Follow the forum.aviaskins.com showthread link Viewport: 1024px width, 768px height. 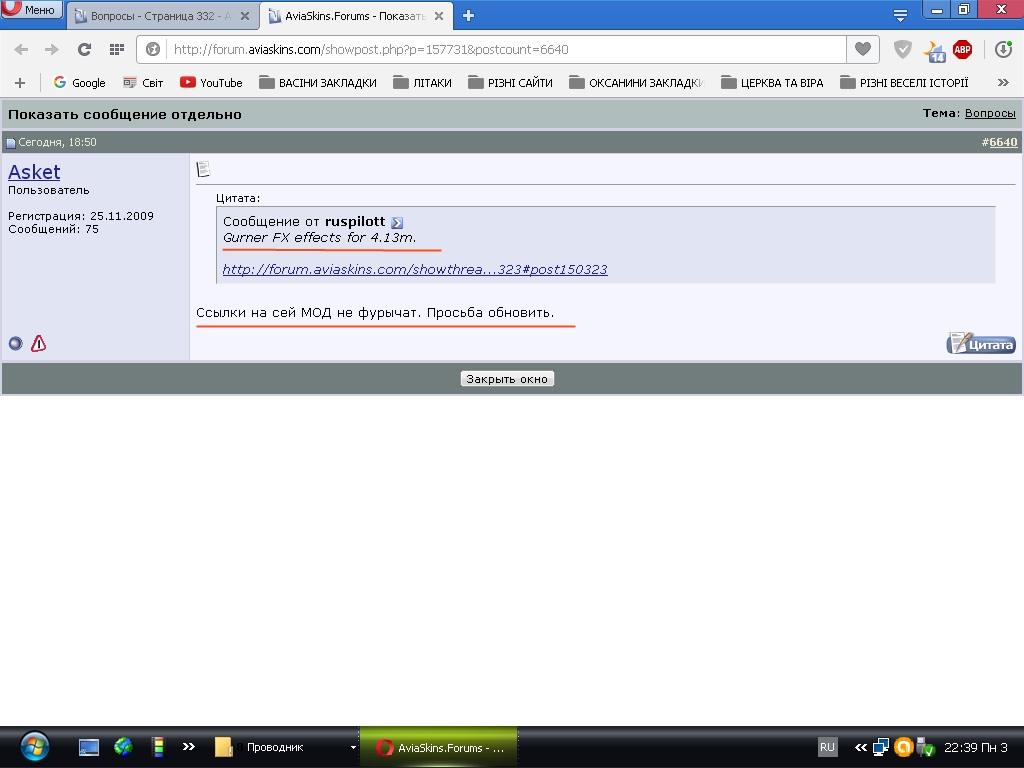tap(415, 269)
